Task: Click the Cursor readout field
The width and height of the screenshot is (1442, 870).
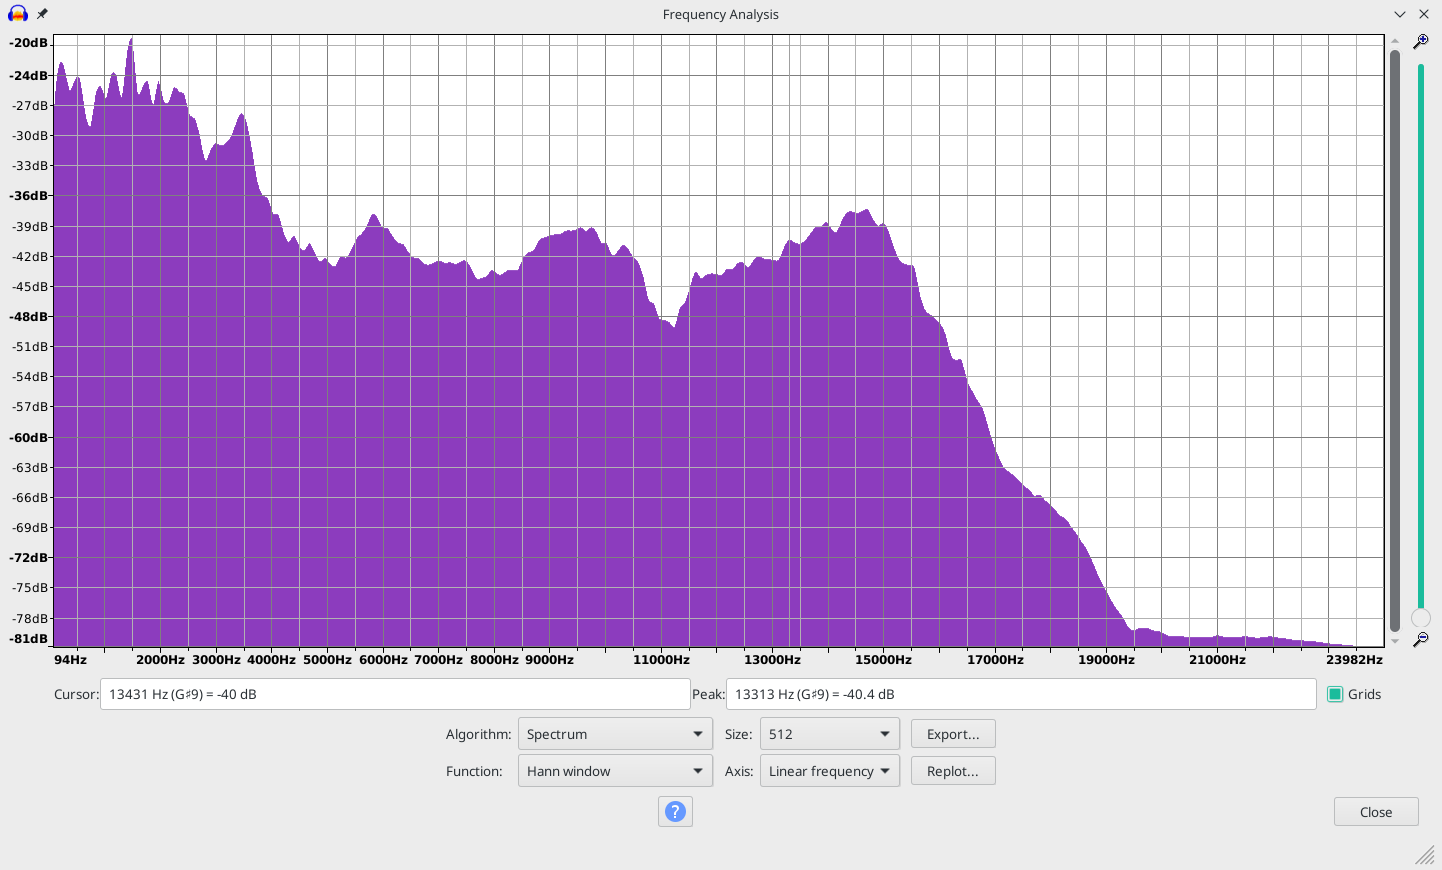Action: point(395,694)
